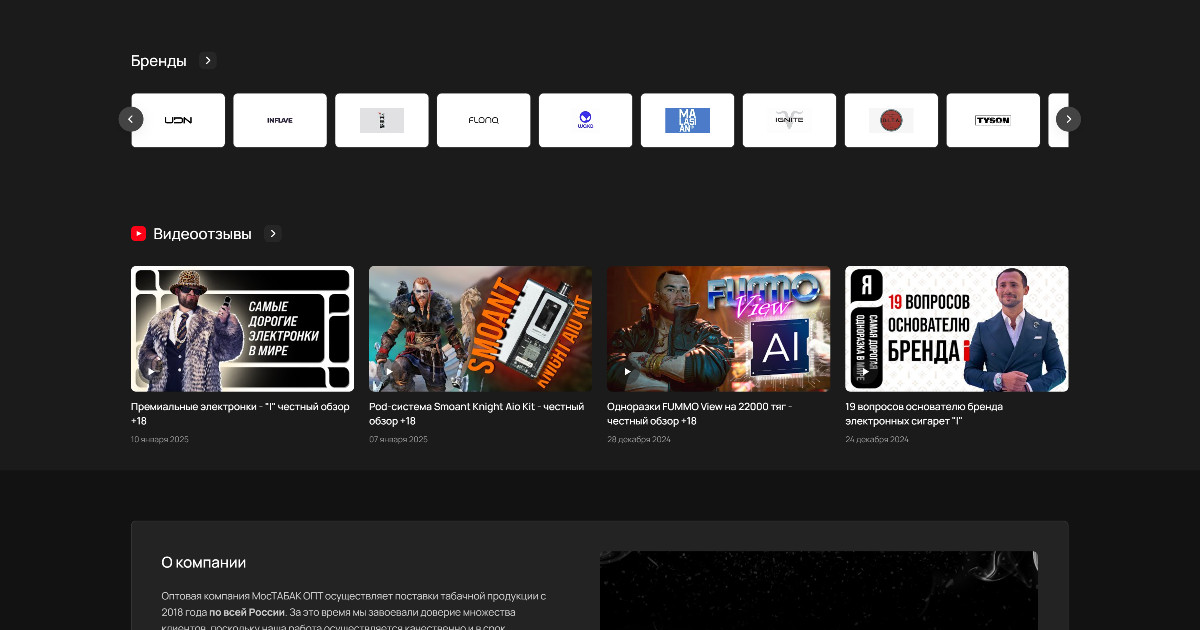
Task: Play the Smoant Knight Aio Kit video icon
Action: coord(389,371)
